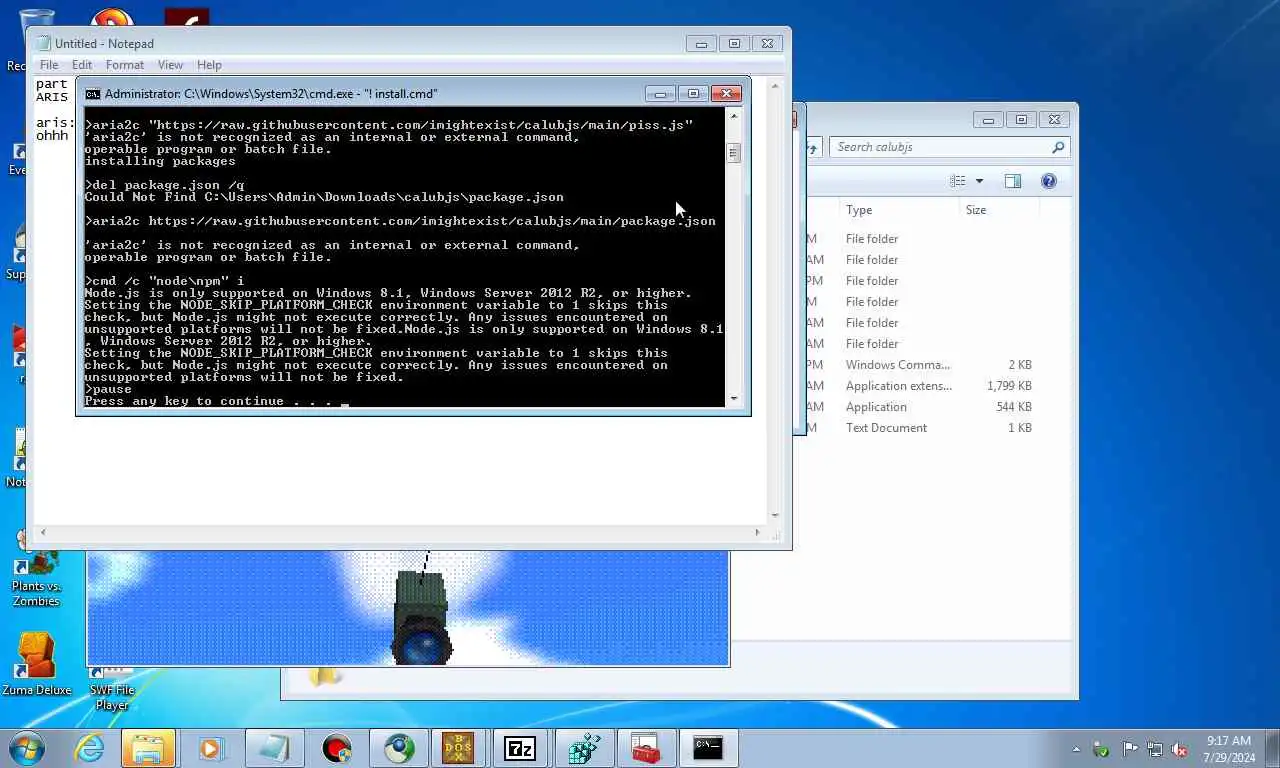Viewport: 1280px width, 768px height.
Task: Click the red toolbox taskbar icon
Action: 645,748
